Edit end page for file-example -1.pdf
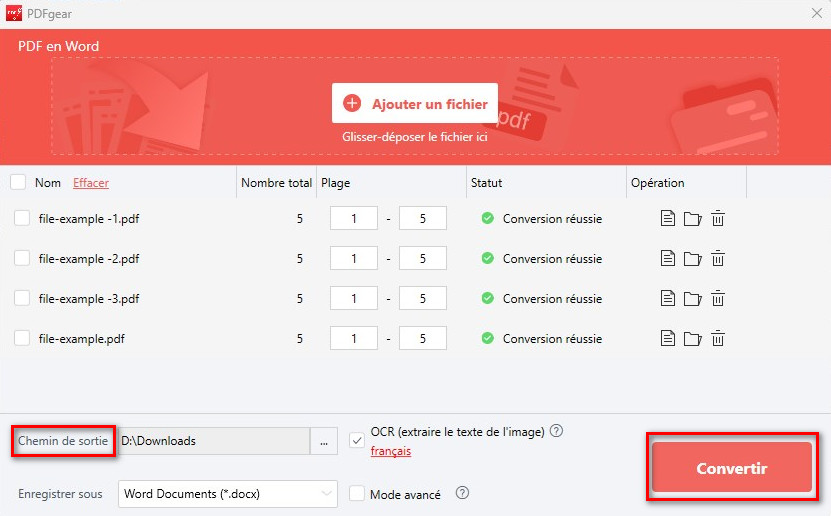 click(x=422, y=218)
